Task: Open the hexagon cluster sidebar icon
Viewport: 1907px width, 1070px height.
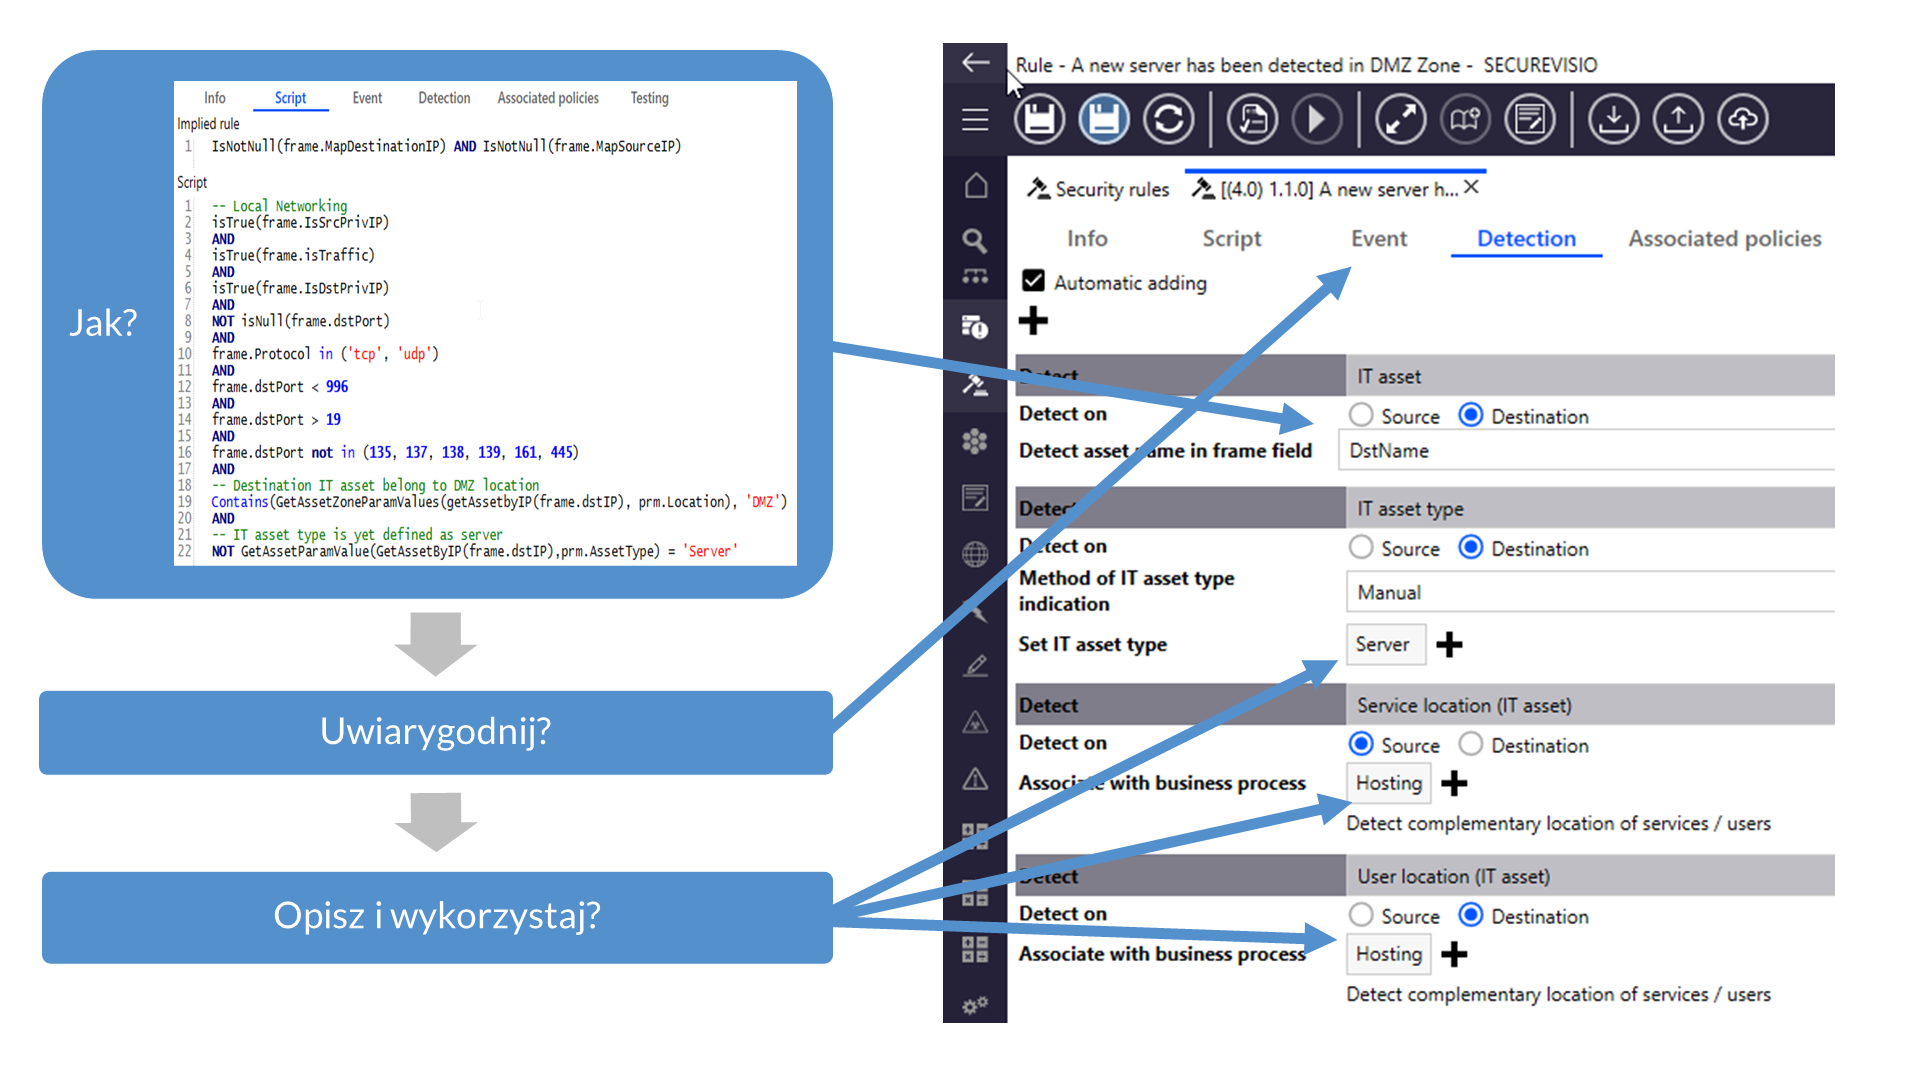Action: [x=975, y=441]
